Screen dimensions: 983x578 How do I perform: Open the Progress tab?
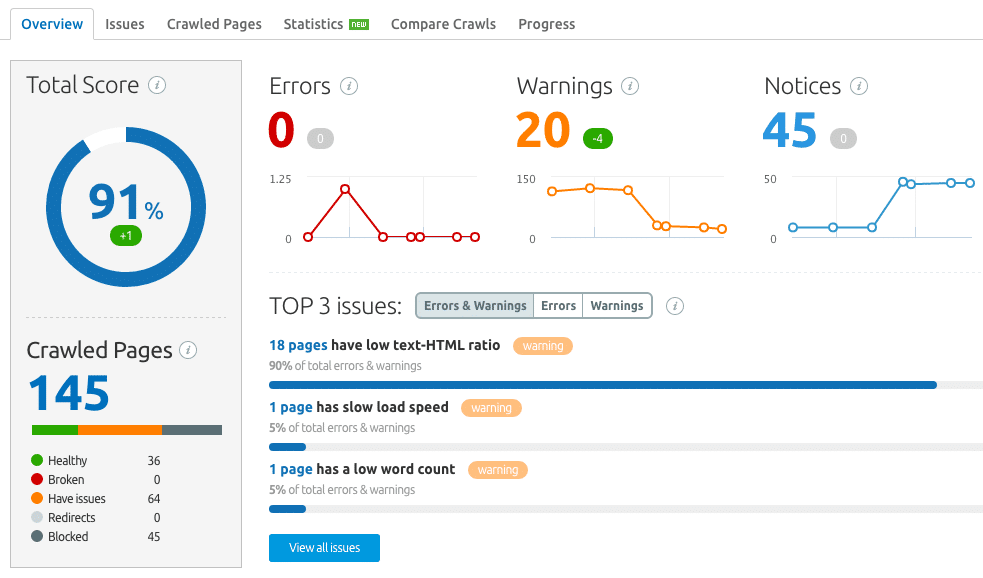[547, 24]
